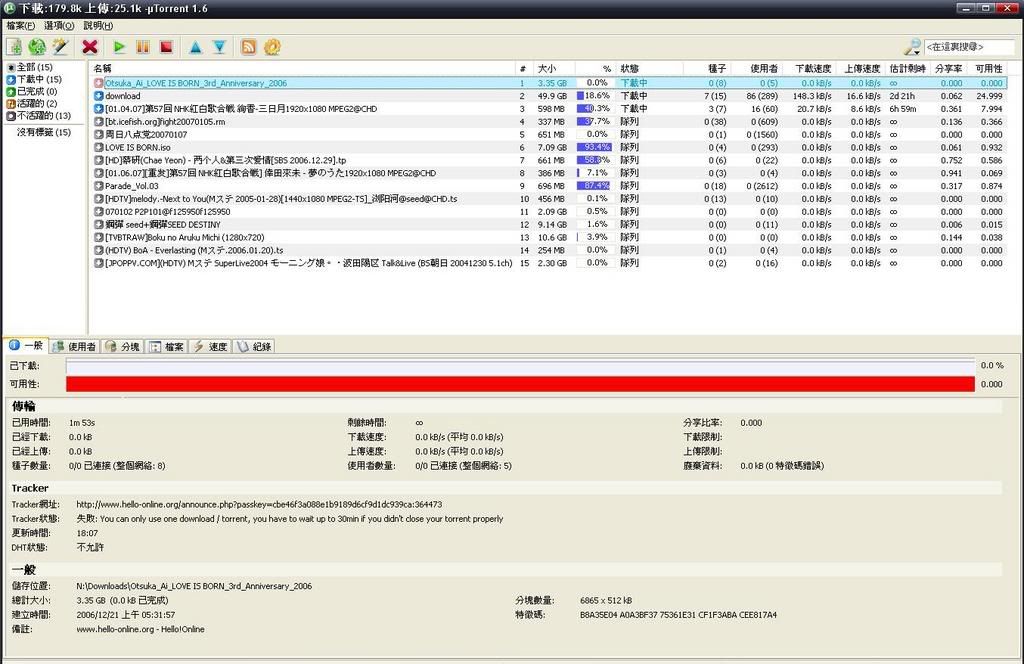Click the search magnifier icon
1024x664 pixels.
[x=912, y=47]
